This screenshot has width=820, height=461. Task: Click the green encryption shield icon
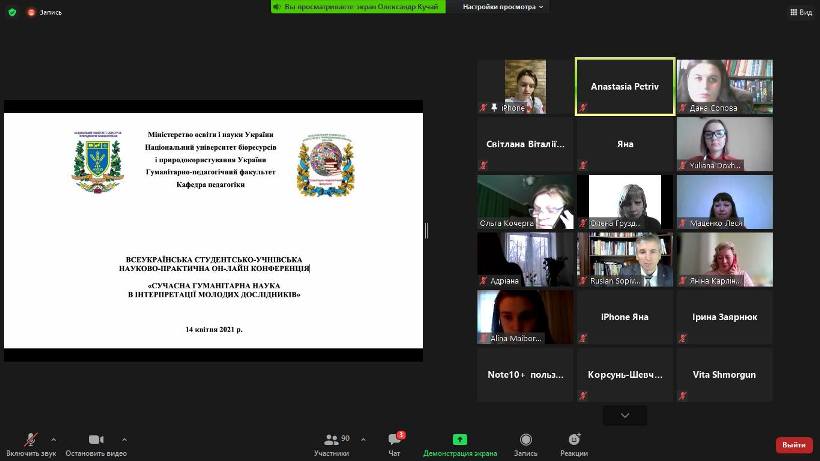click(x=12, y=12)
